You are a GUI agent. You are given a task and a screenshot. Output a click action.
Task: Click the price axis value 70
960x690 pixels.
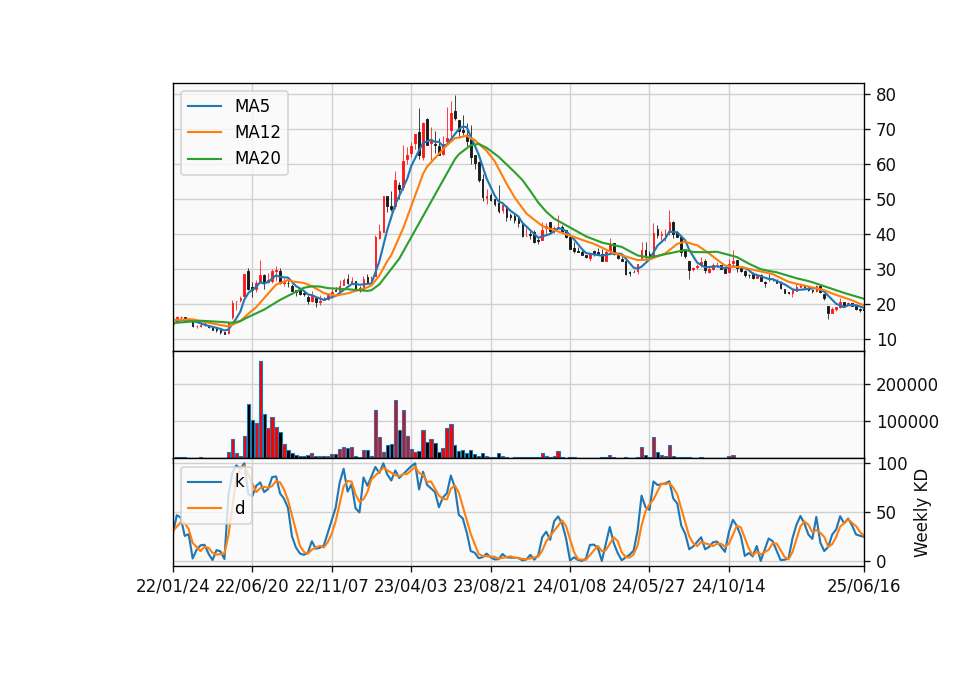pyautogui.click(x=886, y=130)
